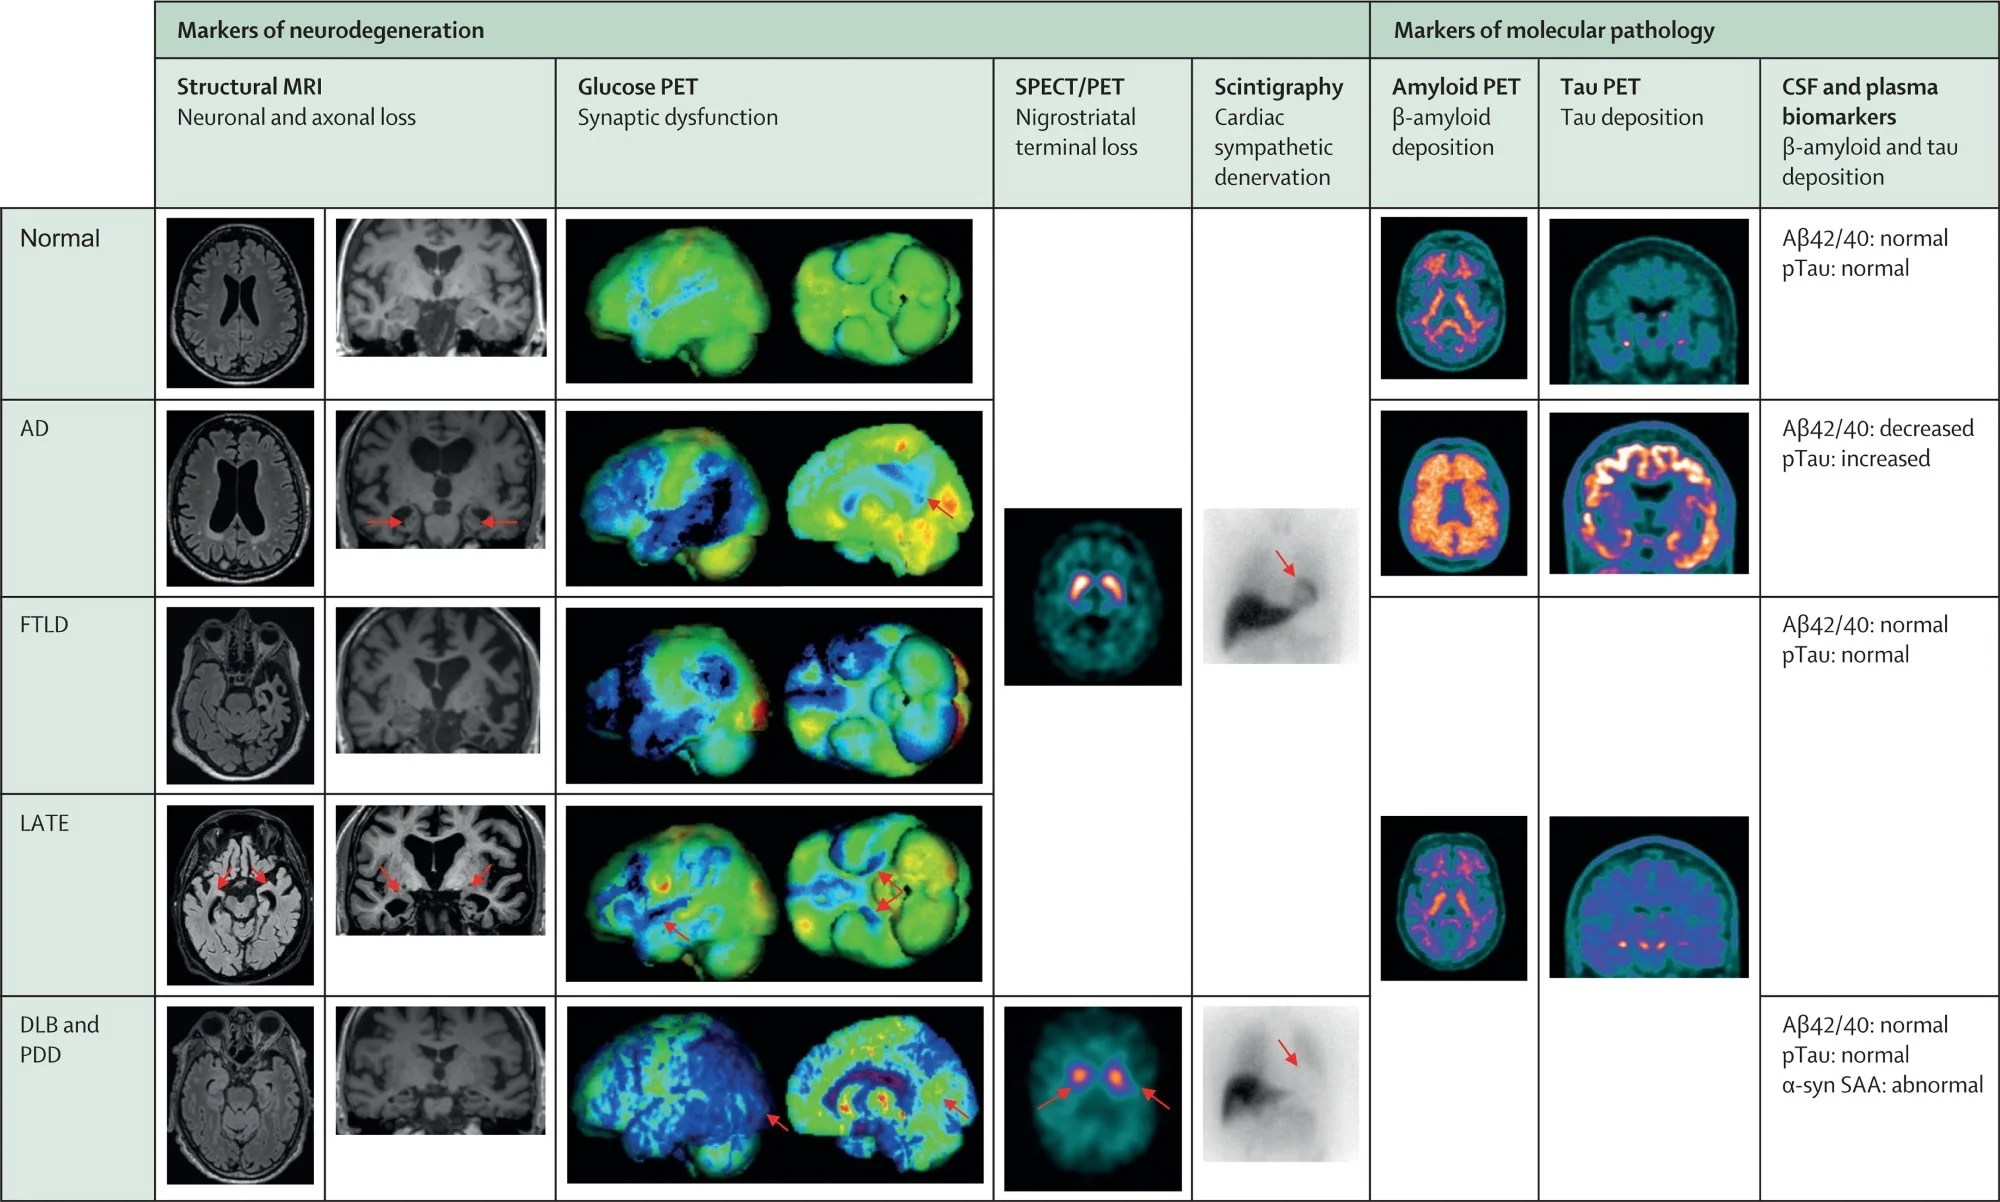Select the Tau PET column heading

(x=1599, y=87)
